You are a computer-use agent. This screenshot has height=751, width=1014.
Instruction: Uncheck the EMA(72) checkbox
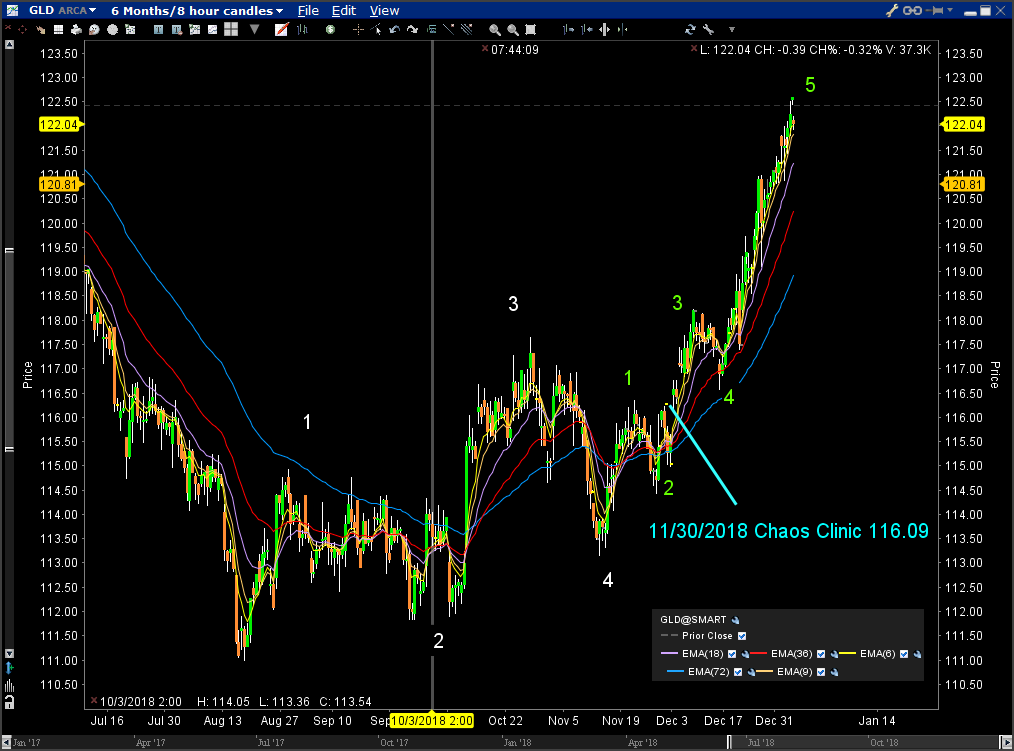pyautogui.click(x=738, y=672)
